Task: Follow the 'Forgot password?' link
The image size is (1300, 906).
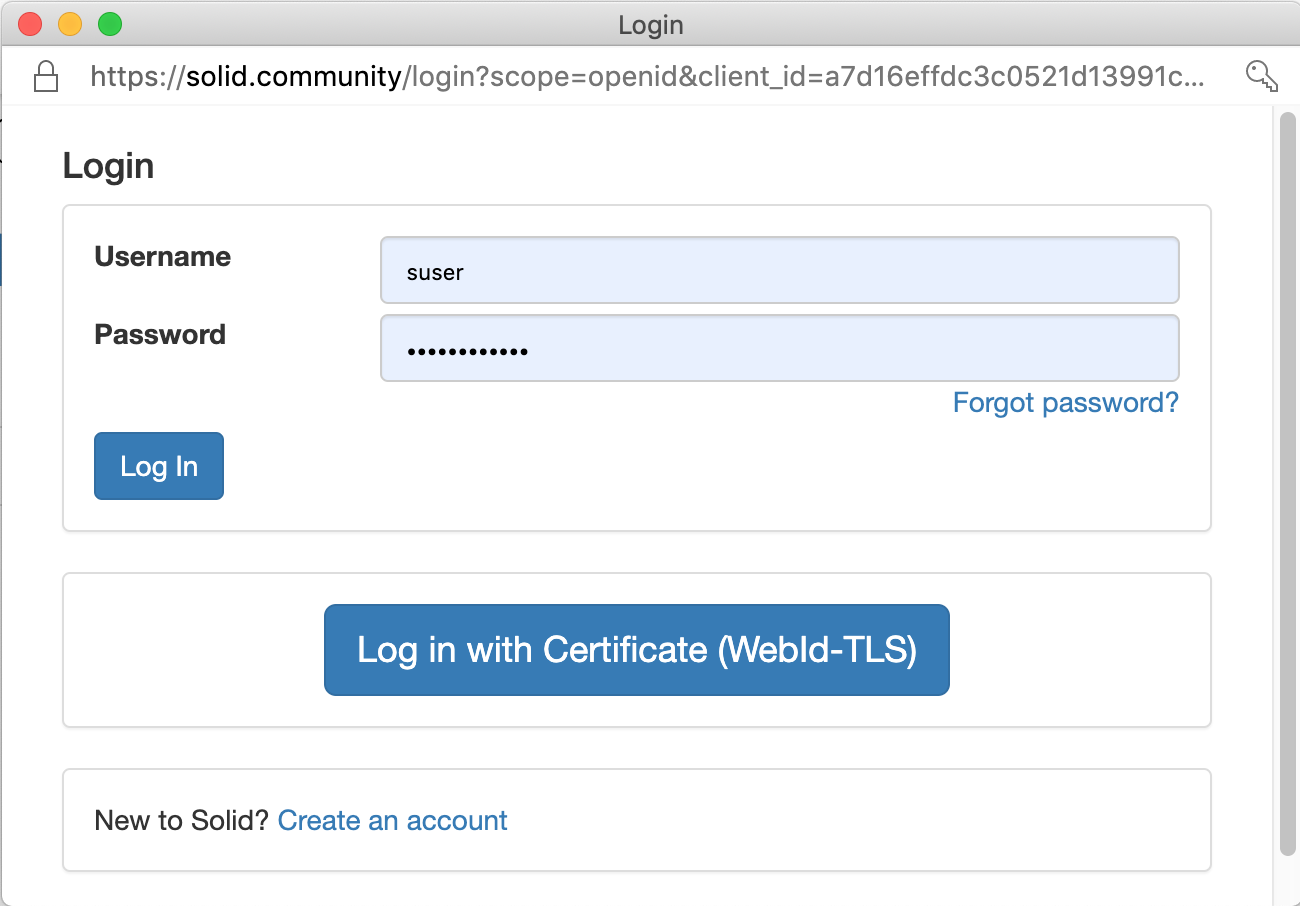Action: 1065,403
